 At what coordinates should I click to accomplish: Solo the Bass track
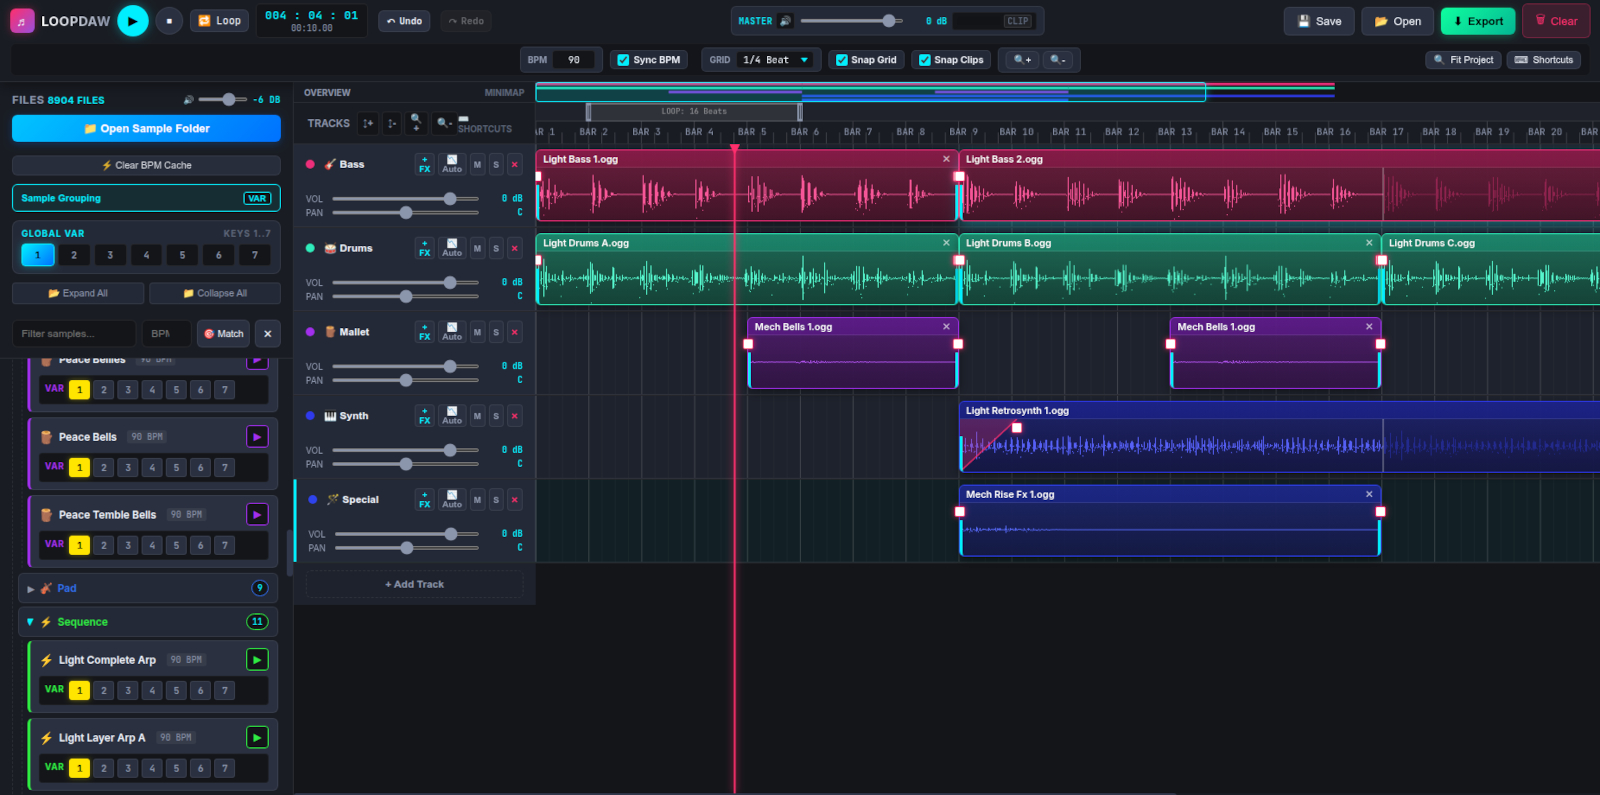point(496,165)
